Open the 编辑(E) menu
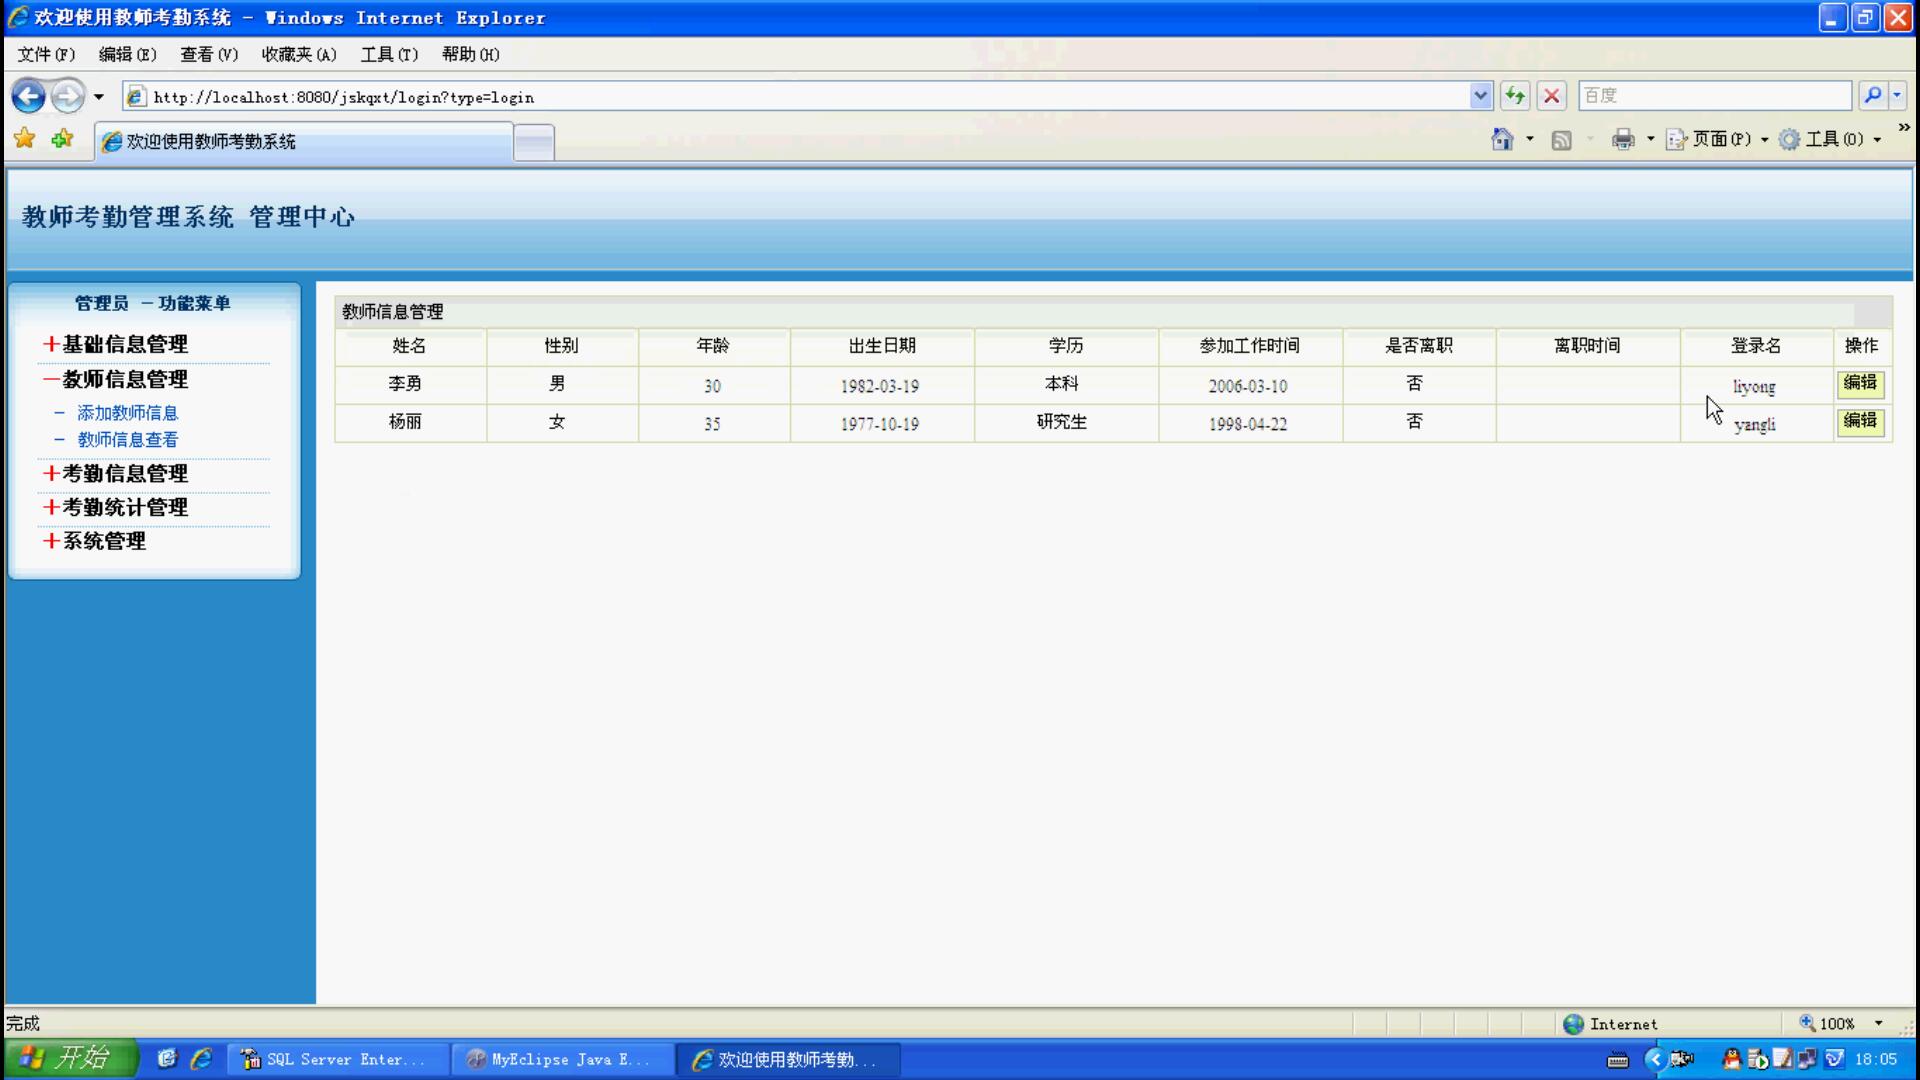This screenshot has height=1080, width=1920. coord(127,54)
